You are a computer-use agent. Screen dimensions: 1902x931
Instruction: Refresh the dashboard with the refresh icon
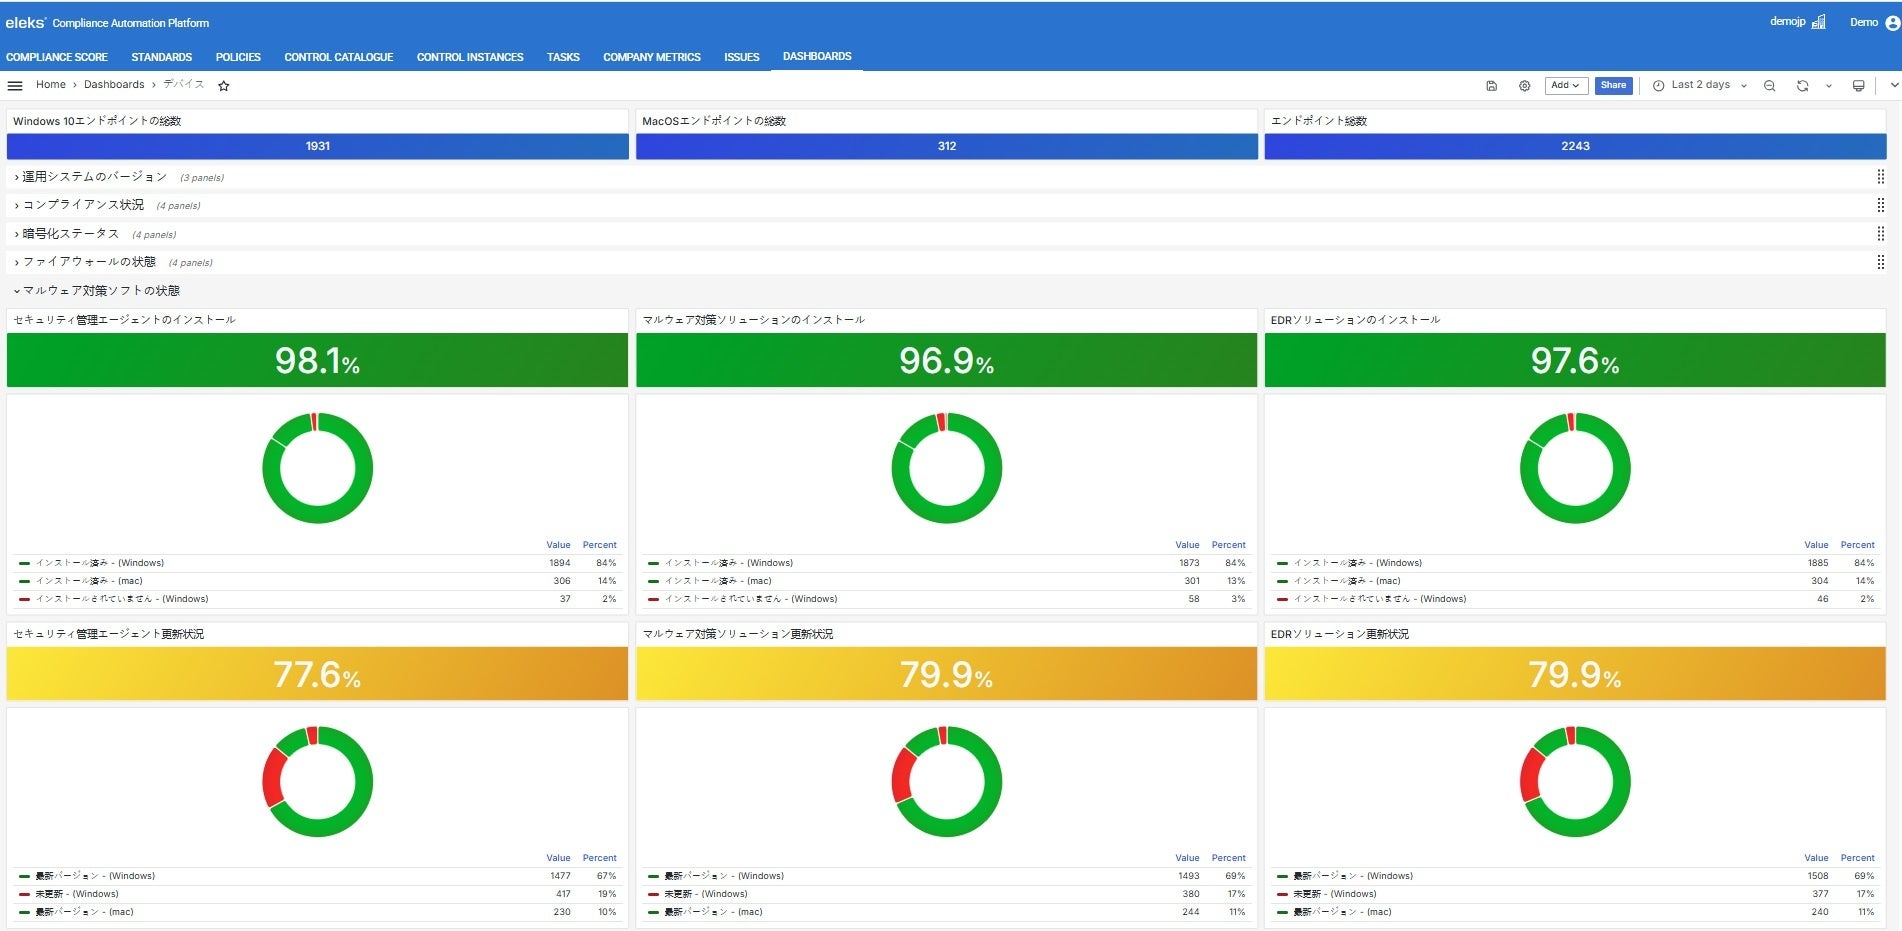[x=1802, y=86]
